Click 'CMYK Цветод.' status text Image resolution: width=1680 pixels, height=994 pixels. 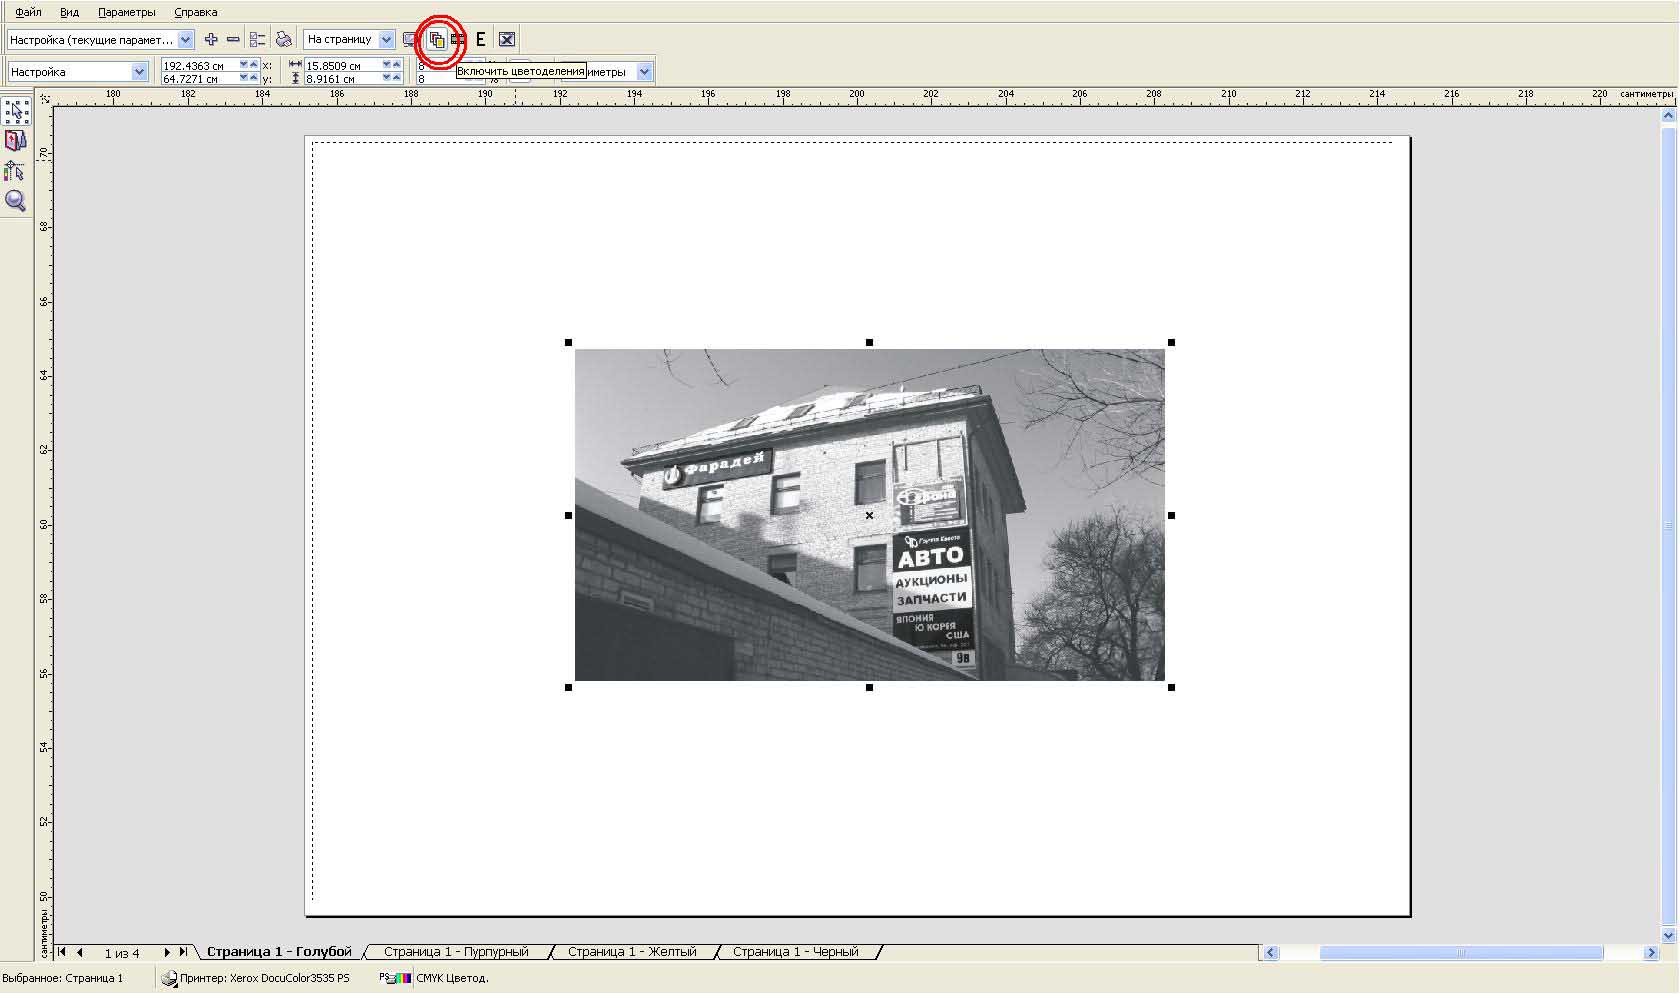coord(452,979)
